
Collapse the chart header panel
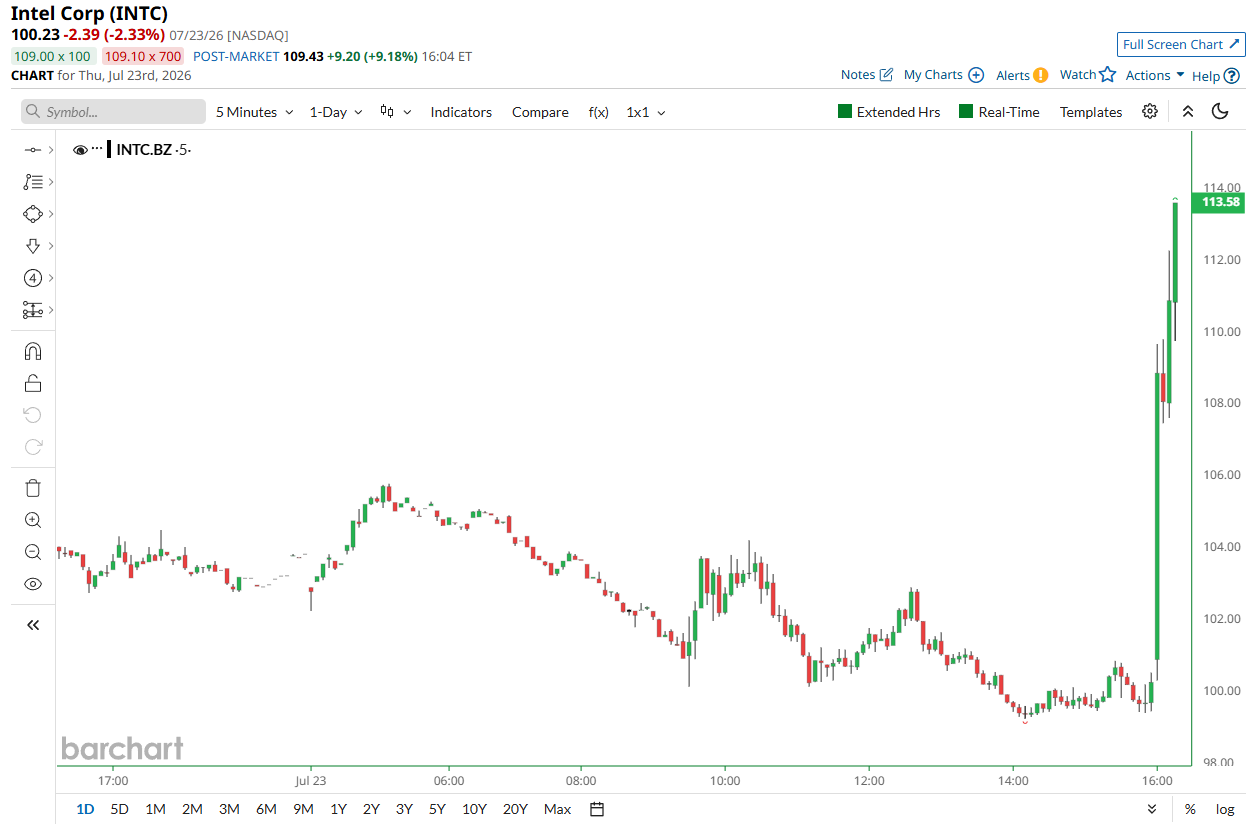[x=1188, y=112]
